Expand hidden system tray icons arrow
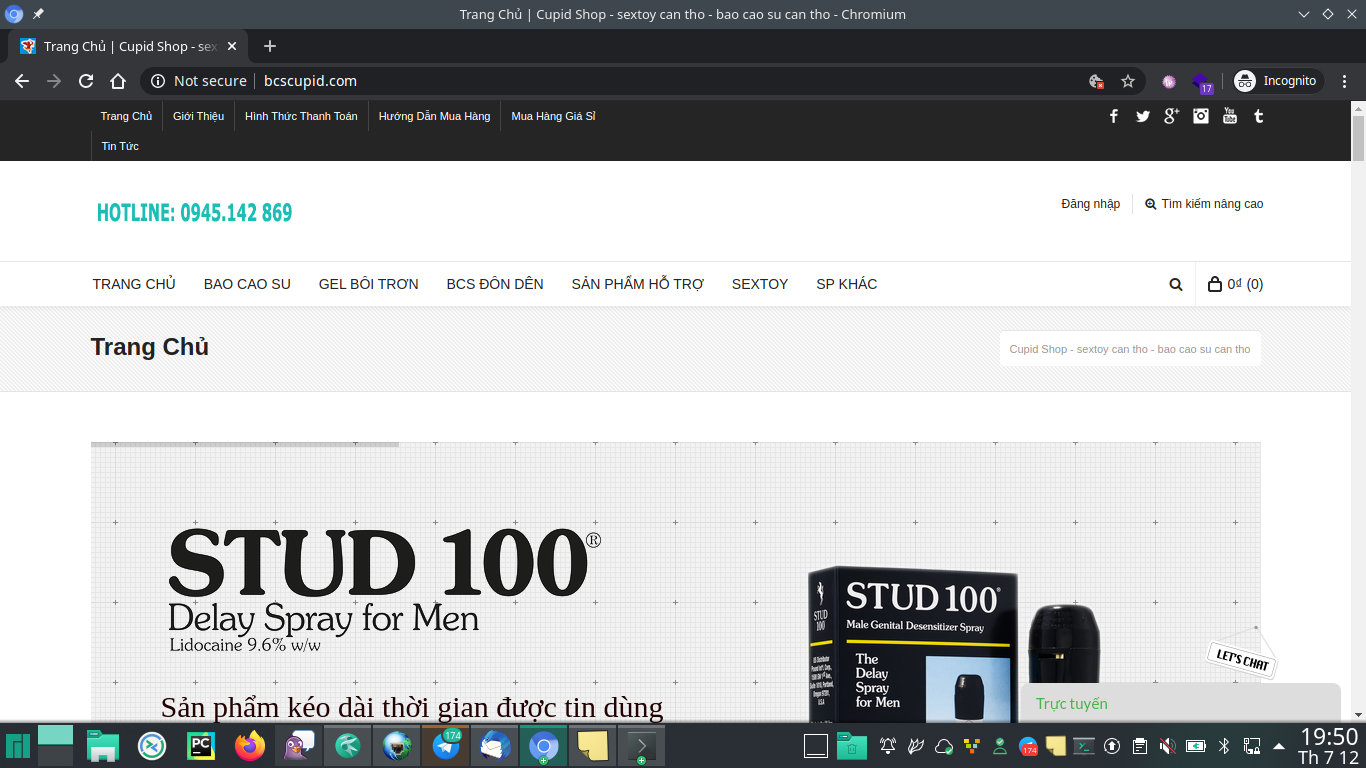 (x=1279, y=747)
